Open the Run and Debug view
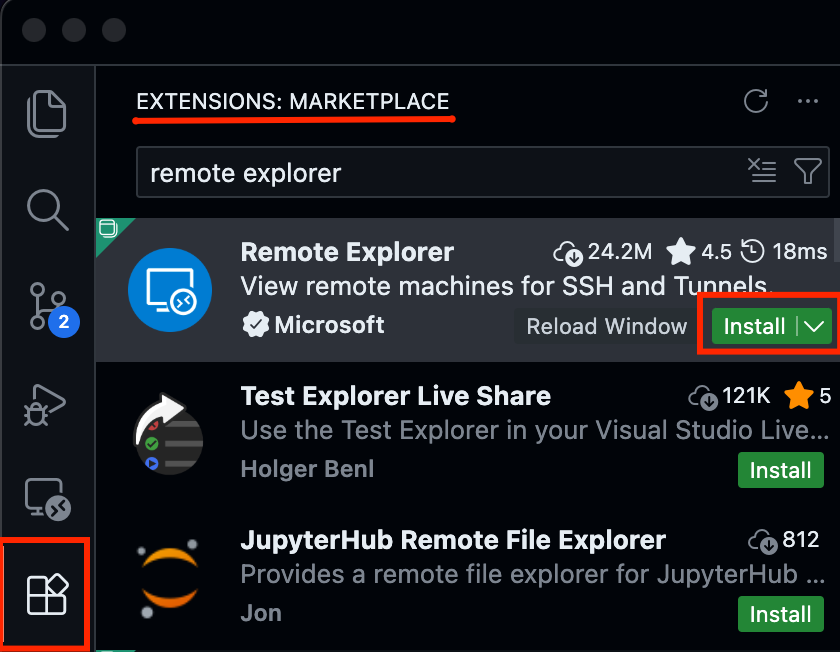840x652 pixels. [47, 405]
